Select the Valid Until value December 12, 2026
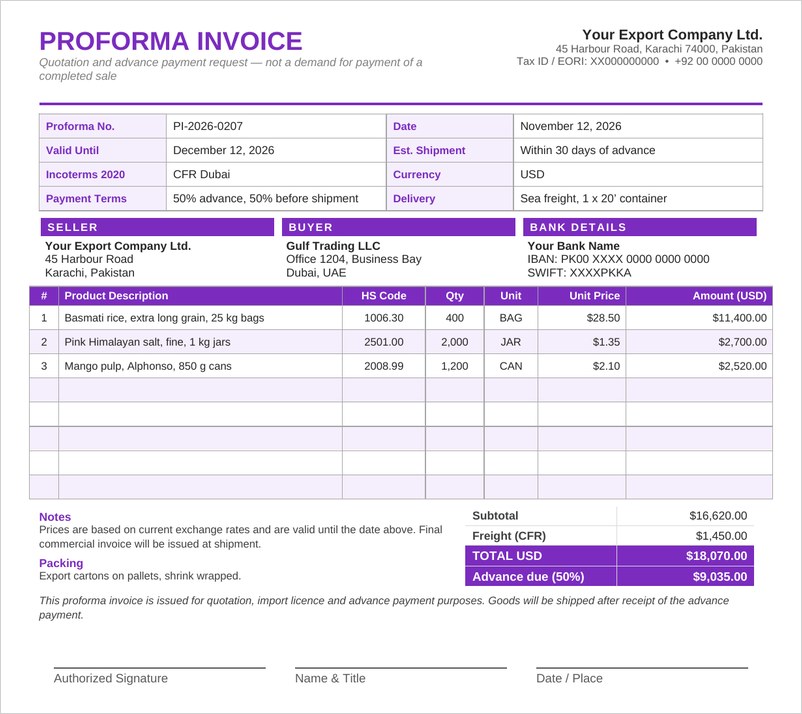Screen dimensions: 802x714 click(224, 150)
